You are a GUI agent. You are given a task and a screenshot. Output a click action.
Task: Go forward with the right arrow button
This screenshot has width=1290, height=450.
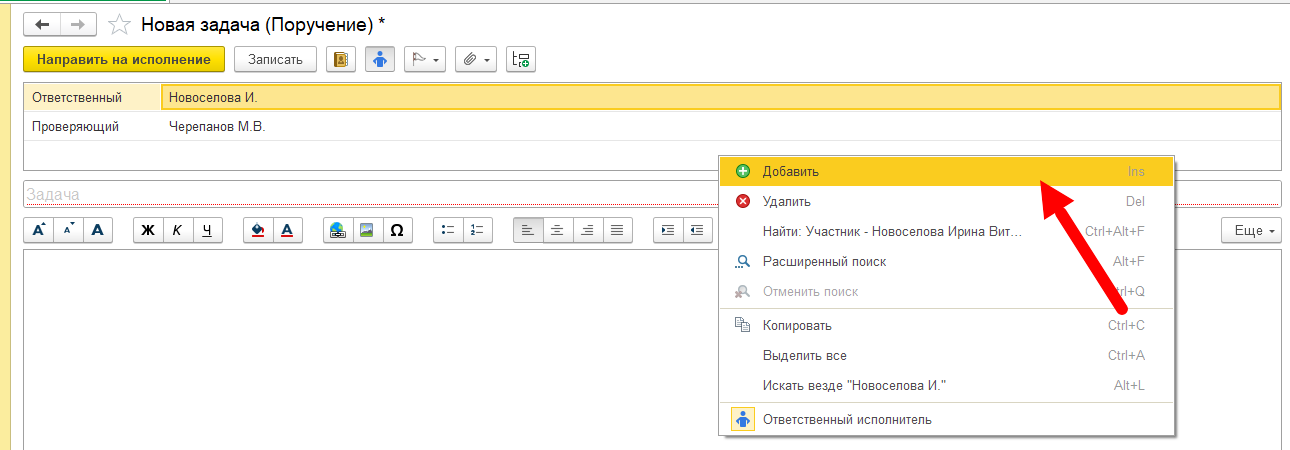point(77,24)
